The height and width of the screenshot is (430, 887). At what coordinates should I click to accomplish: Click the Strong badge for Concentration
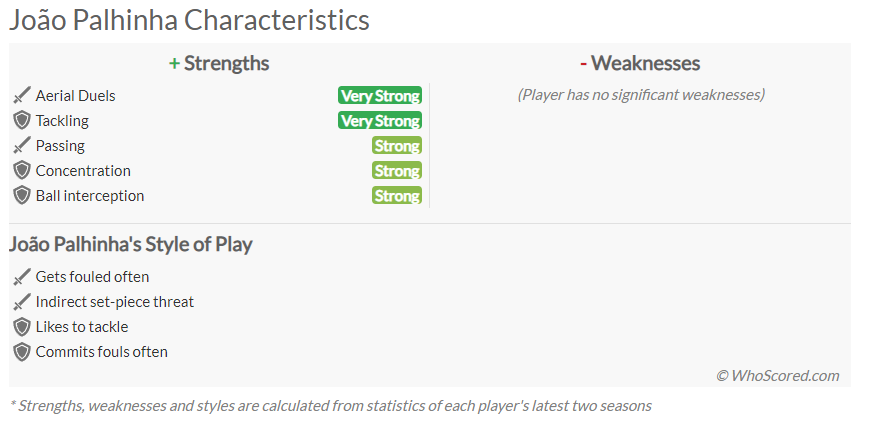tap(397, 170)
